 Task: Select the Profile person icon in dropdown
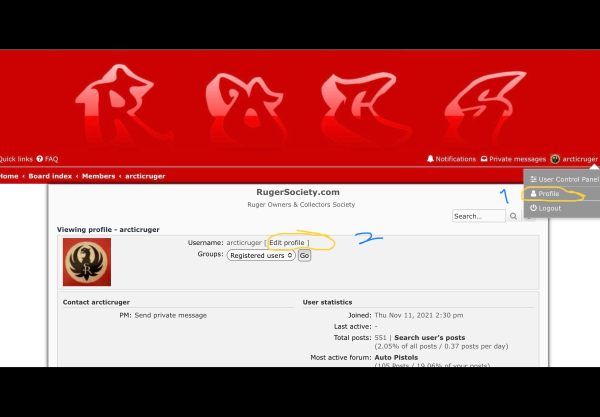(x=533, y=193)
